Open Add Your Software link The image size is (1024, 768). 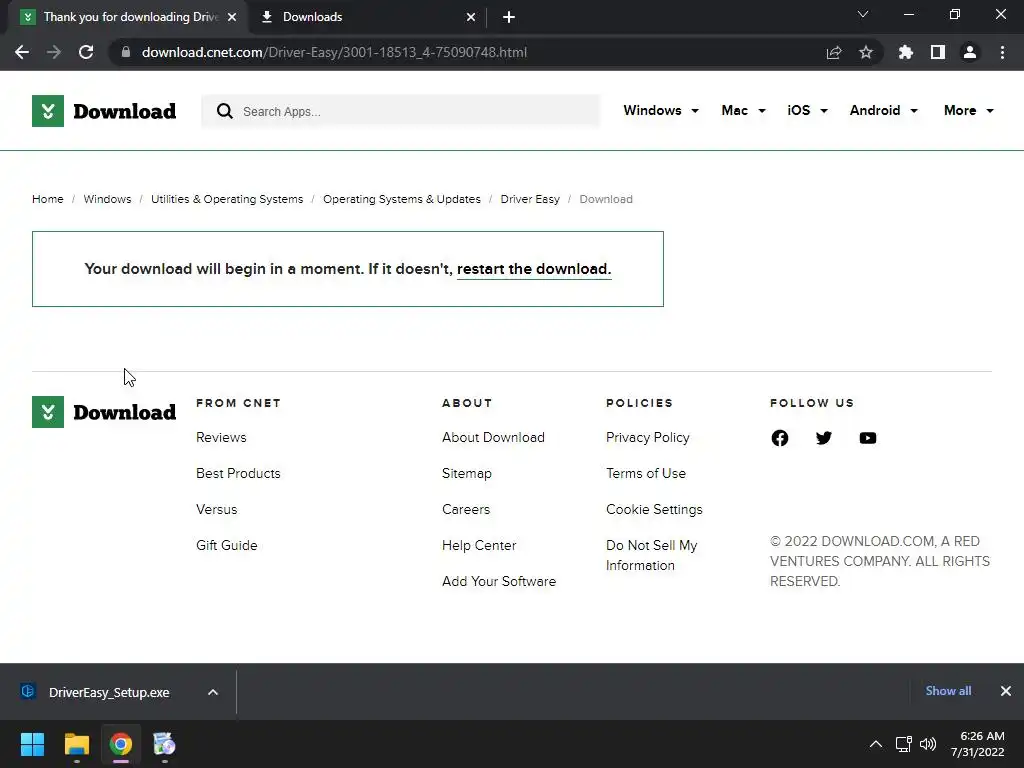[x=498, y=581]
